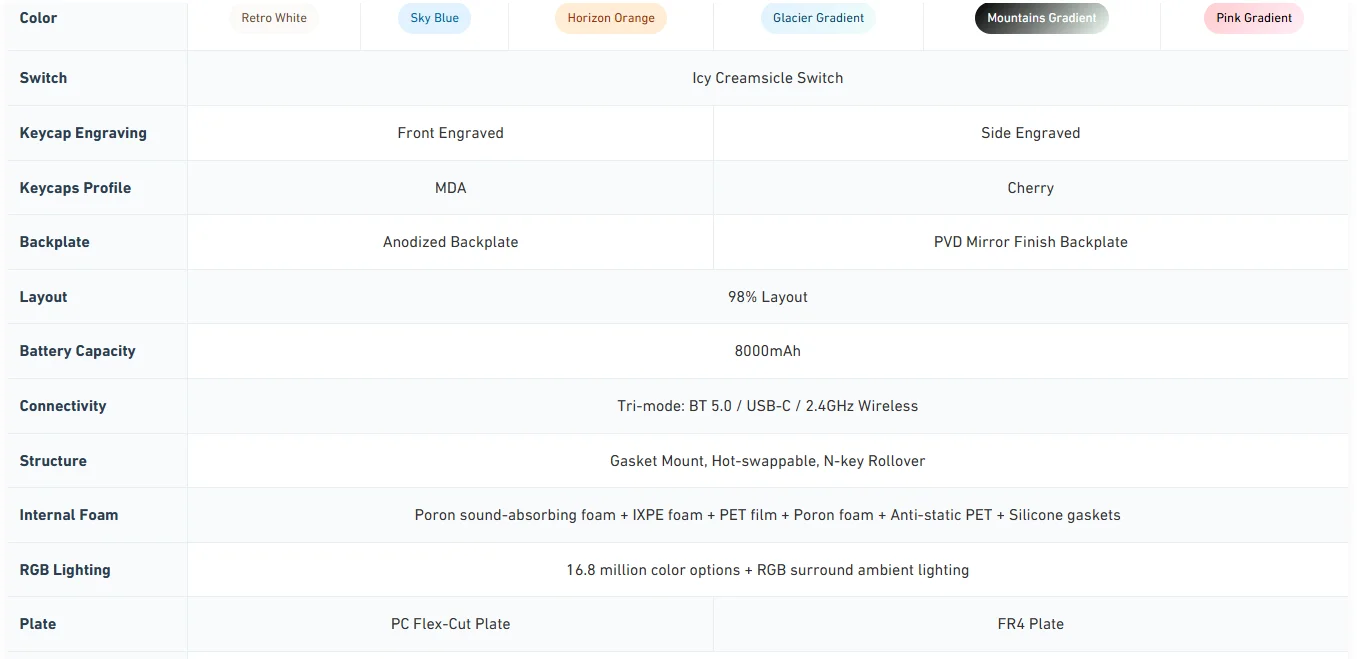Viewport: 1357px width, 659px height.
Task: Choose the Mountains Gradient color option
Action: [1041, 18]
